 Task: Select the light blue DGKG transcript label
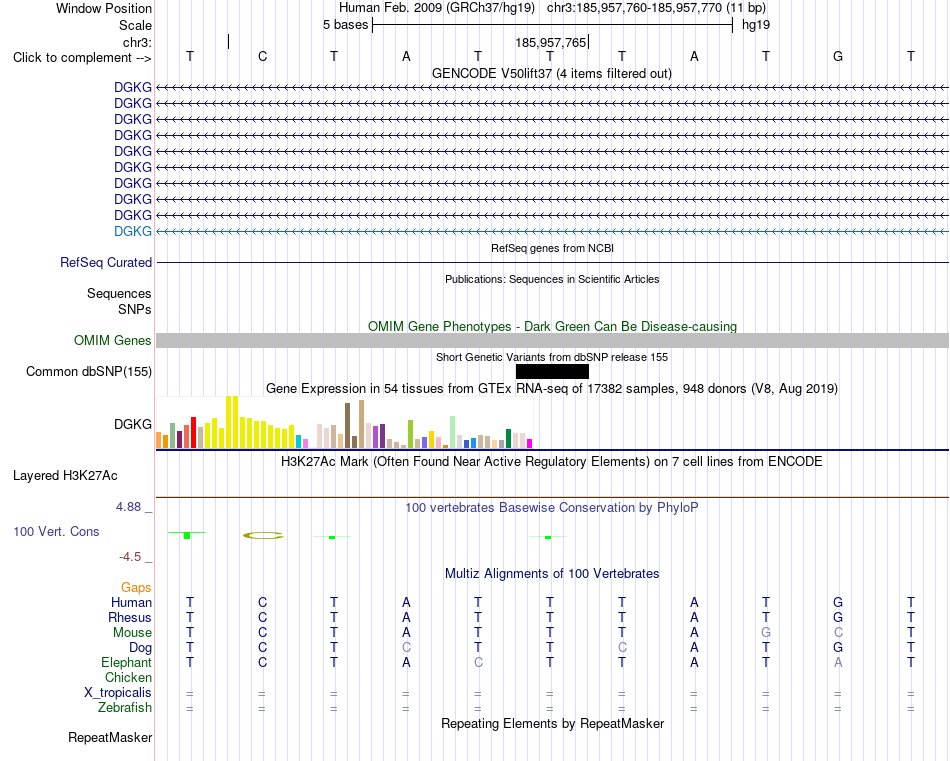pyautogui.click(x=133, y=231)
